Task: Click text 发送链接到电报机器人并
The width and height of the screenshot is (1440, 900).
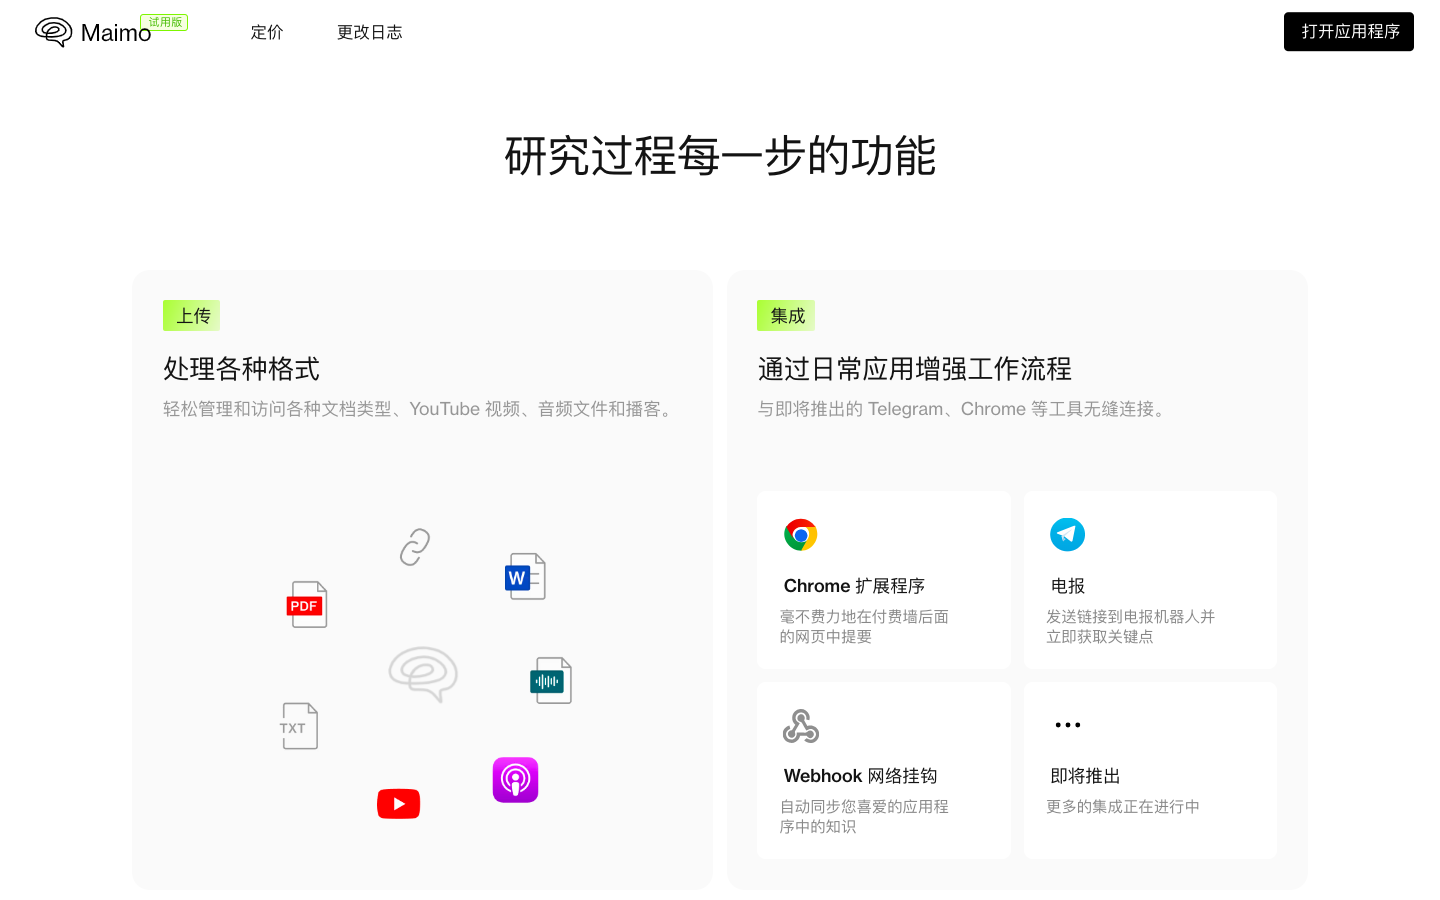Action: click(1130, 616)
